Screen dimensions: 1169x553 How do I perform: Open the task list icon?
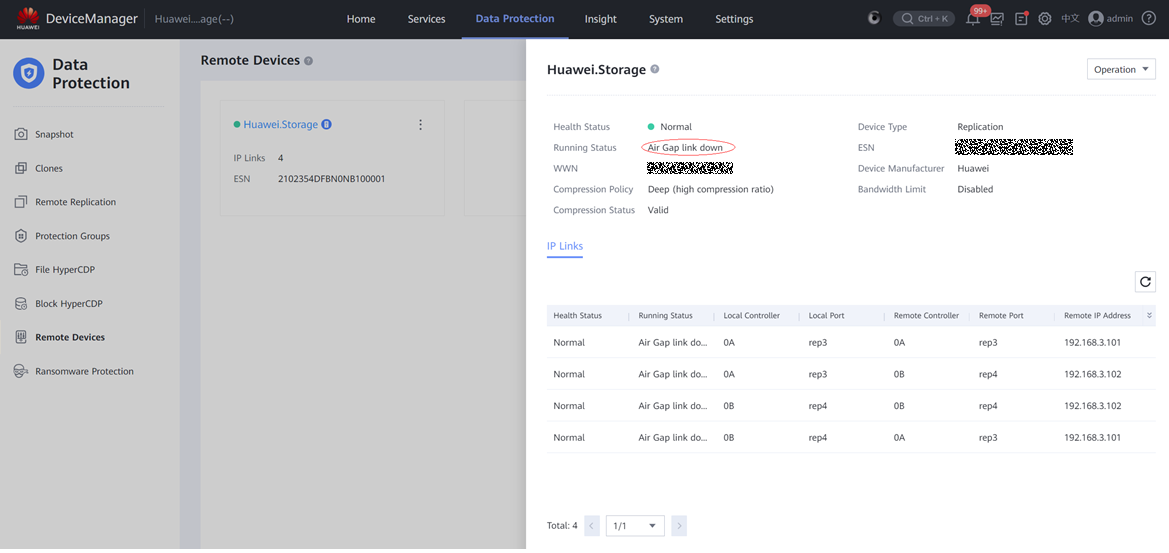pos(1021,19)
